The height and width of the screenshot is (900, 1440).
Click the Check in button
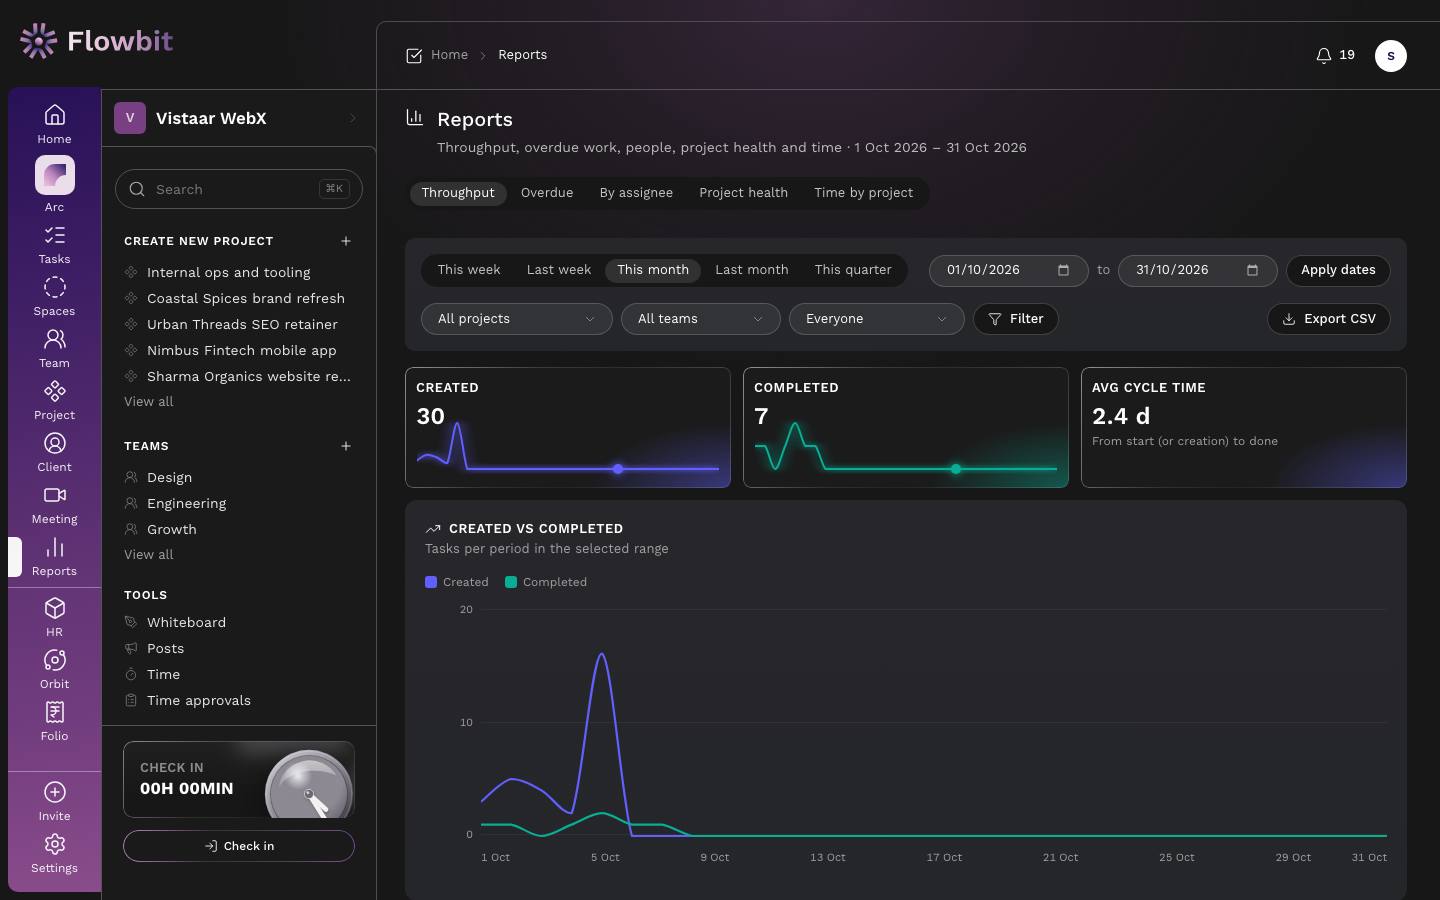(239, 846)
